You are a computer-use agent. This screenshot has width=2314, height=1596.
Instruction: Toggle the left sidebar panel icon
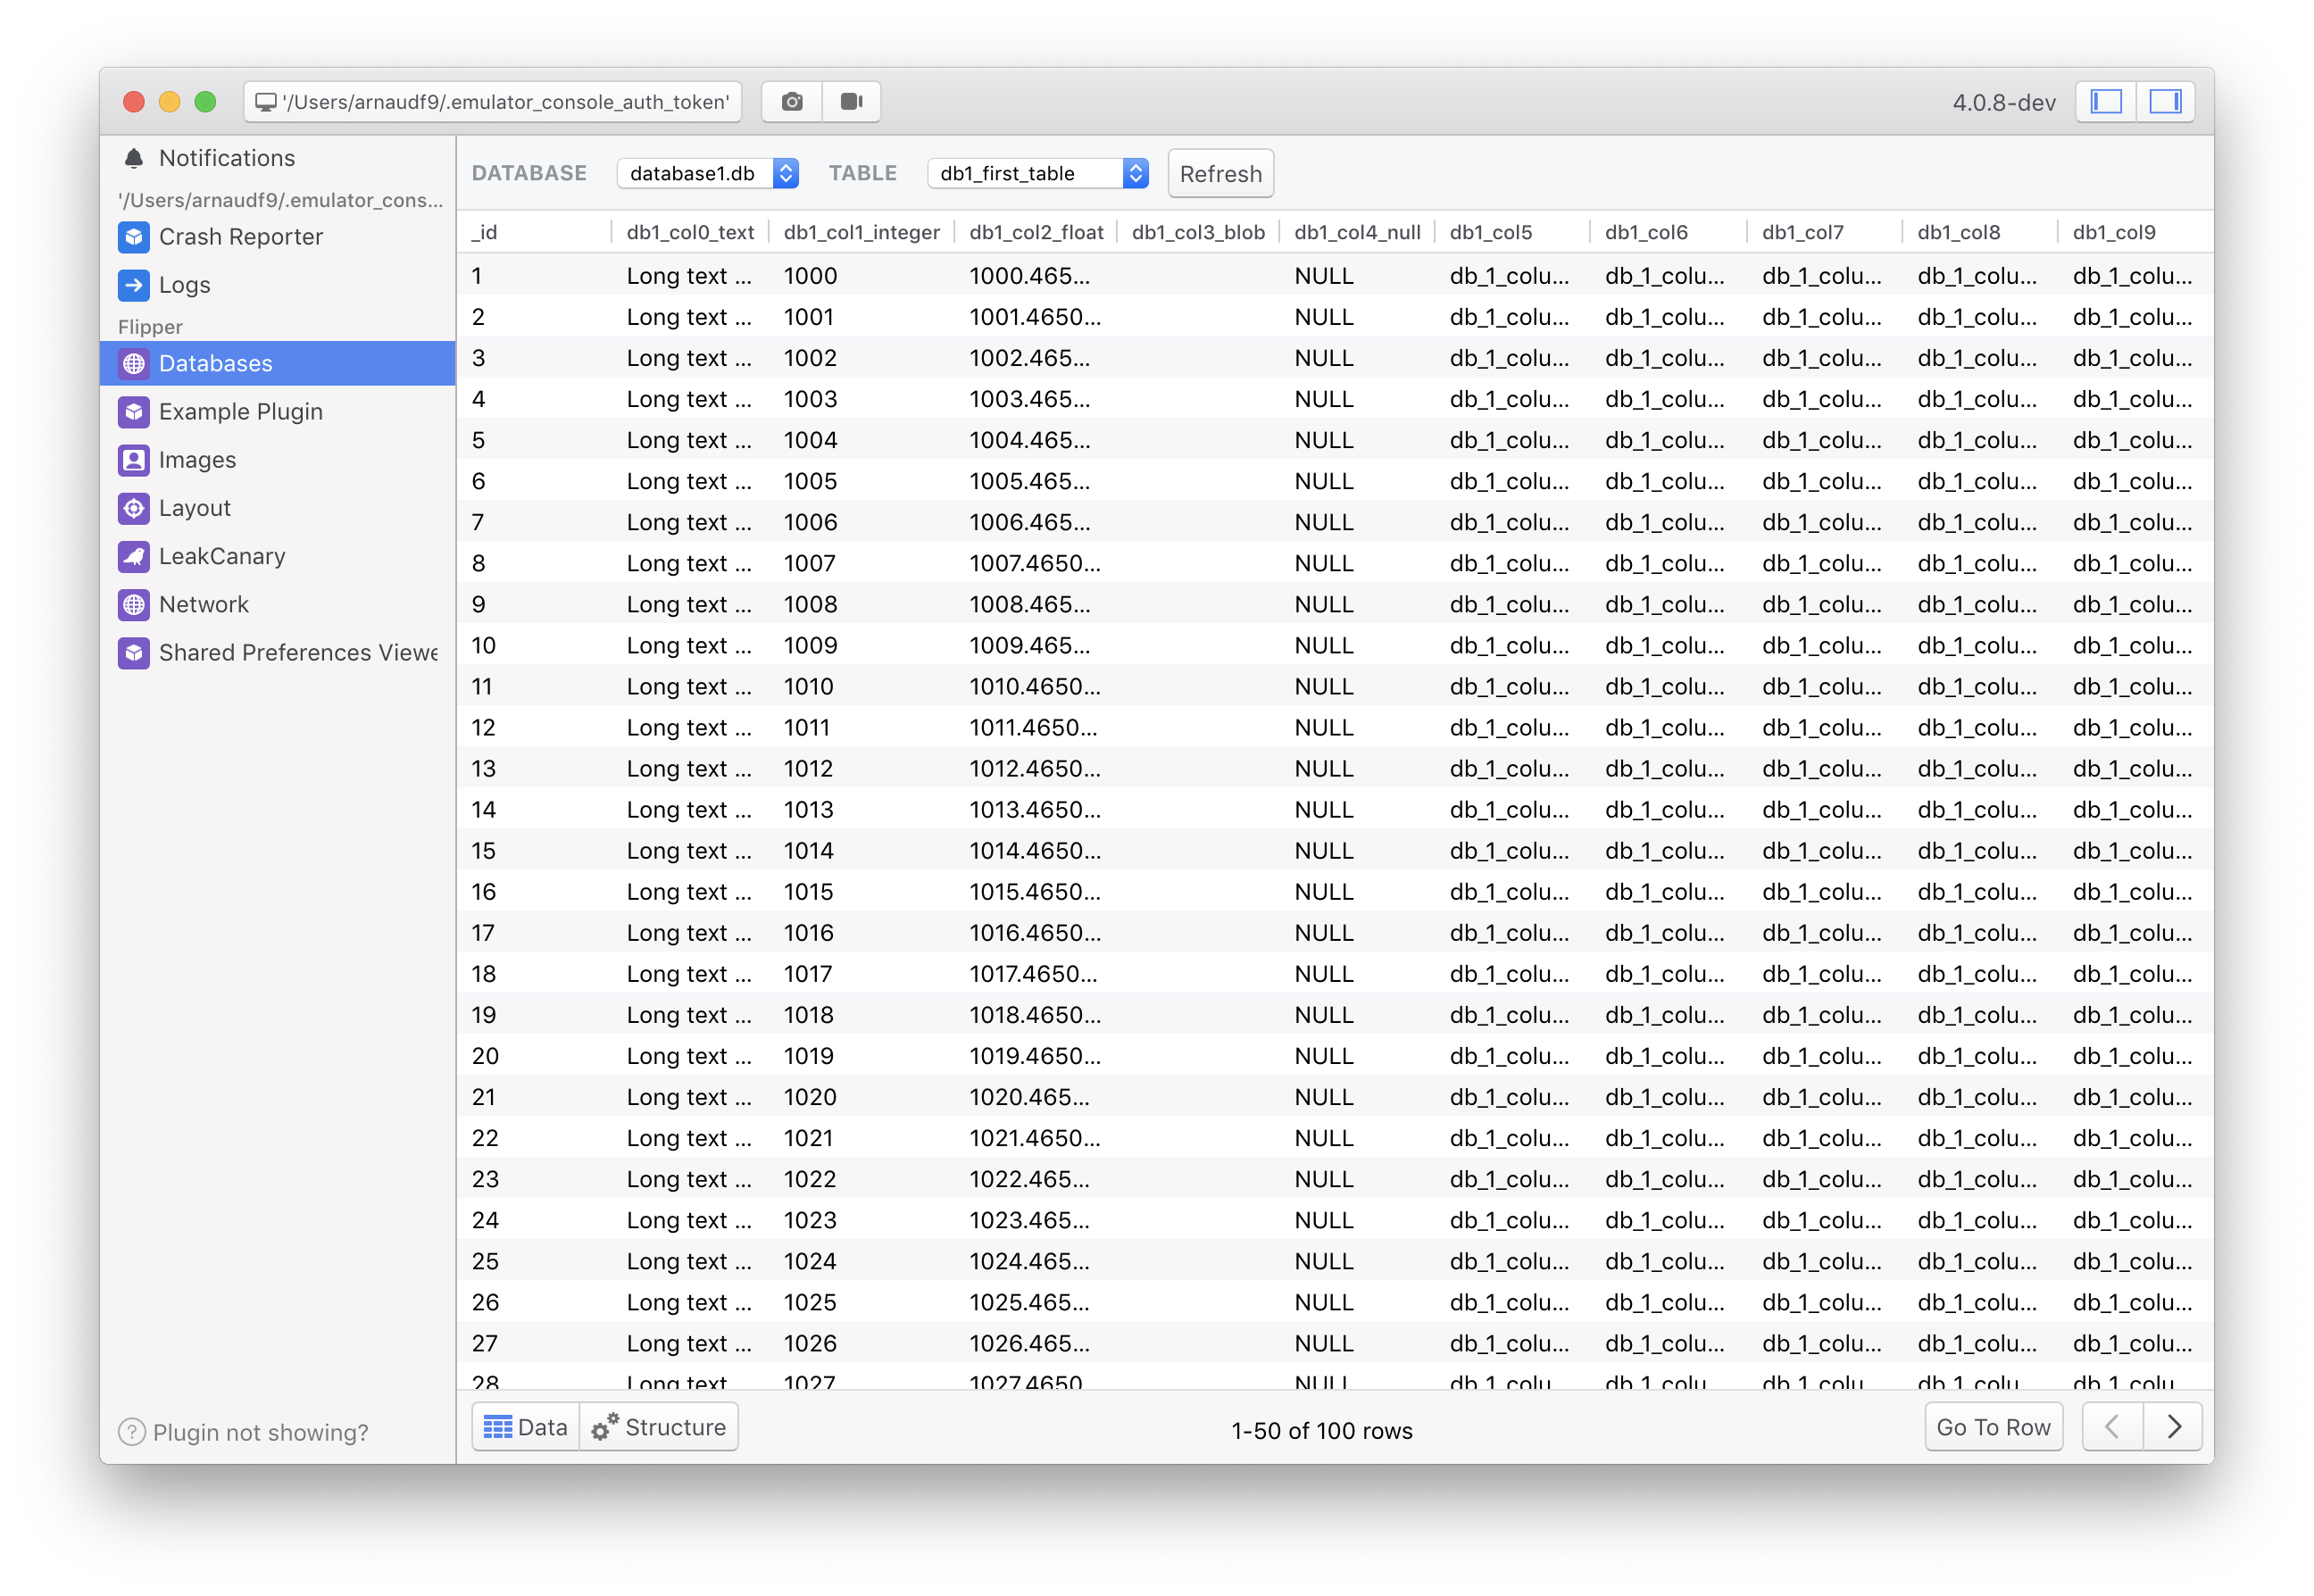[2106, 101]
